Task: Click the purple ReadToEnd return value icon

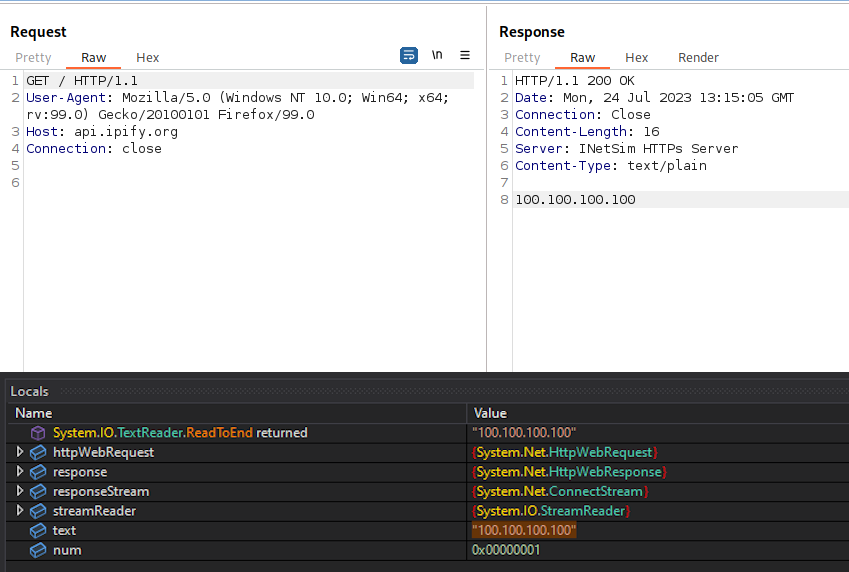Action: [x=38, y=433]
